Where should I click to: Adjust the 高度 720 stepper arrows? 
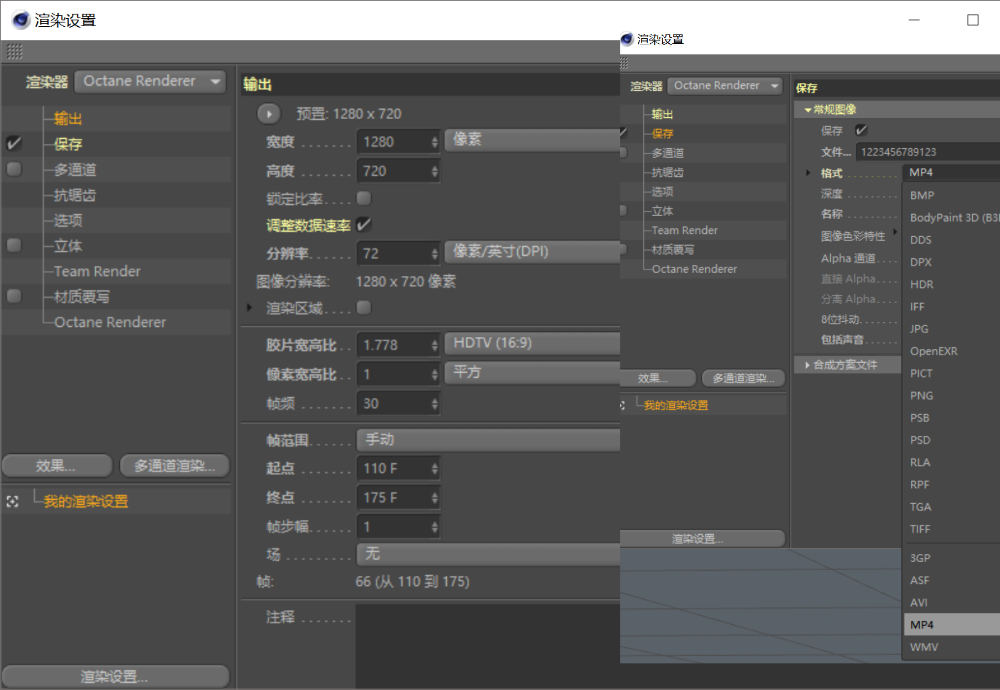[434, 171]
